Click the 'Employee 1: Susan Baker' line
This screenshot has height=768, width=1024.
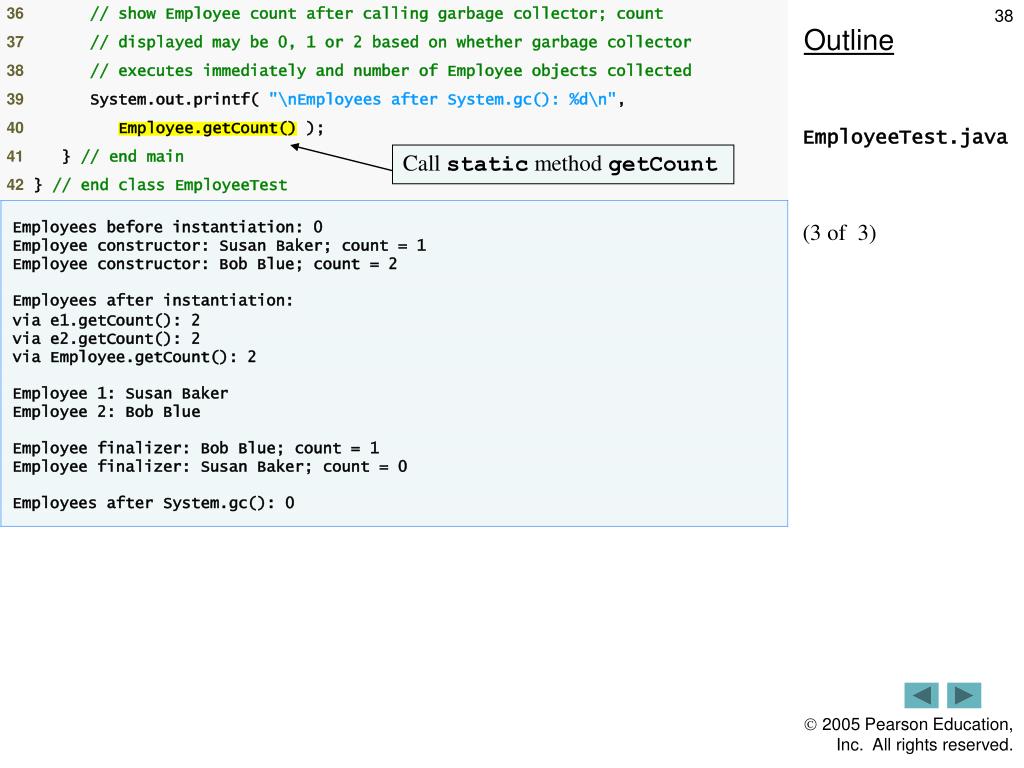[120, 393]
